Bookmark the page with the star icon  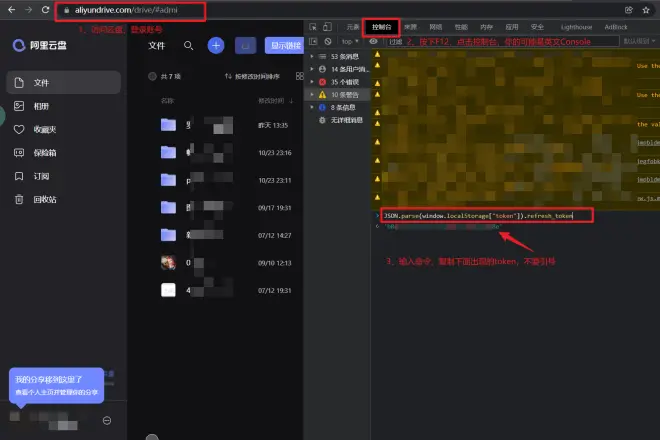click(646, 10)
